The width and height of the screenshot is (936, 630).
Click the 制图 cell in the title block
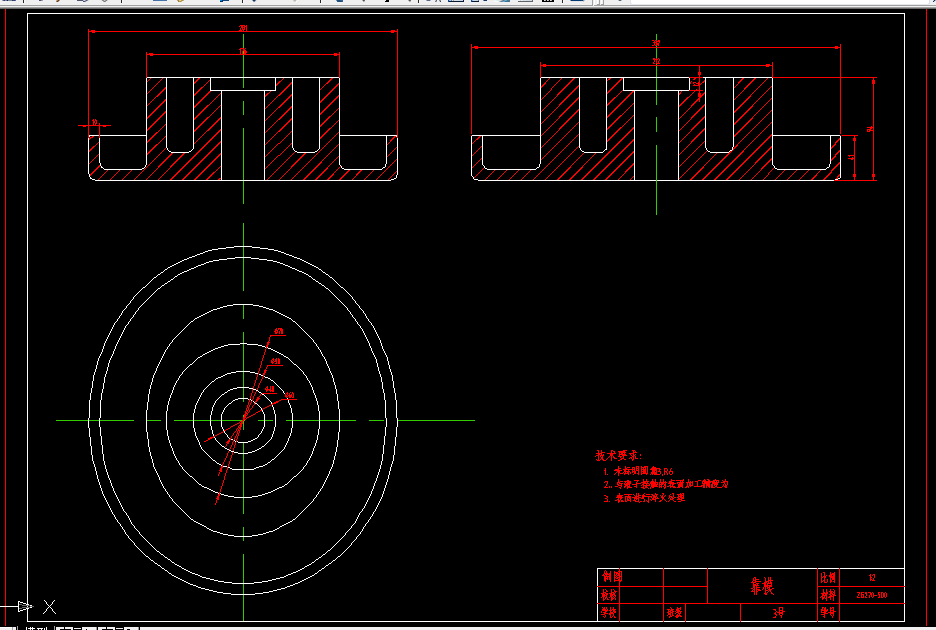(612, 577)
